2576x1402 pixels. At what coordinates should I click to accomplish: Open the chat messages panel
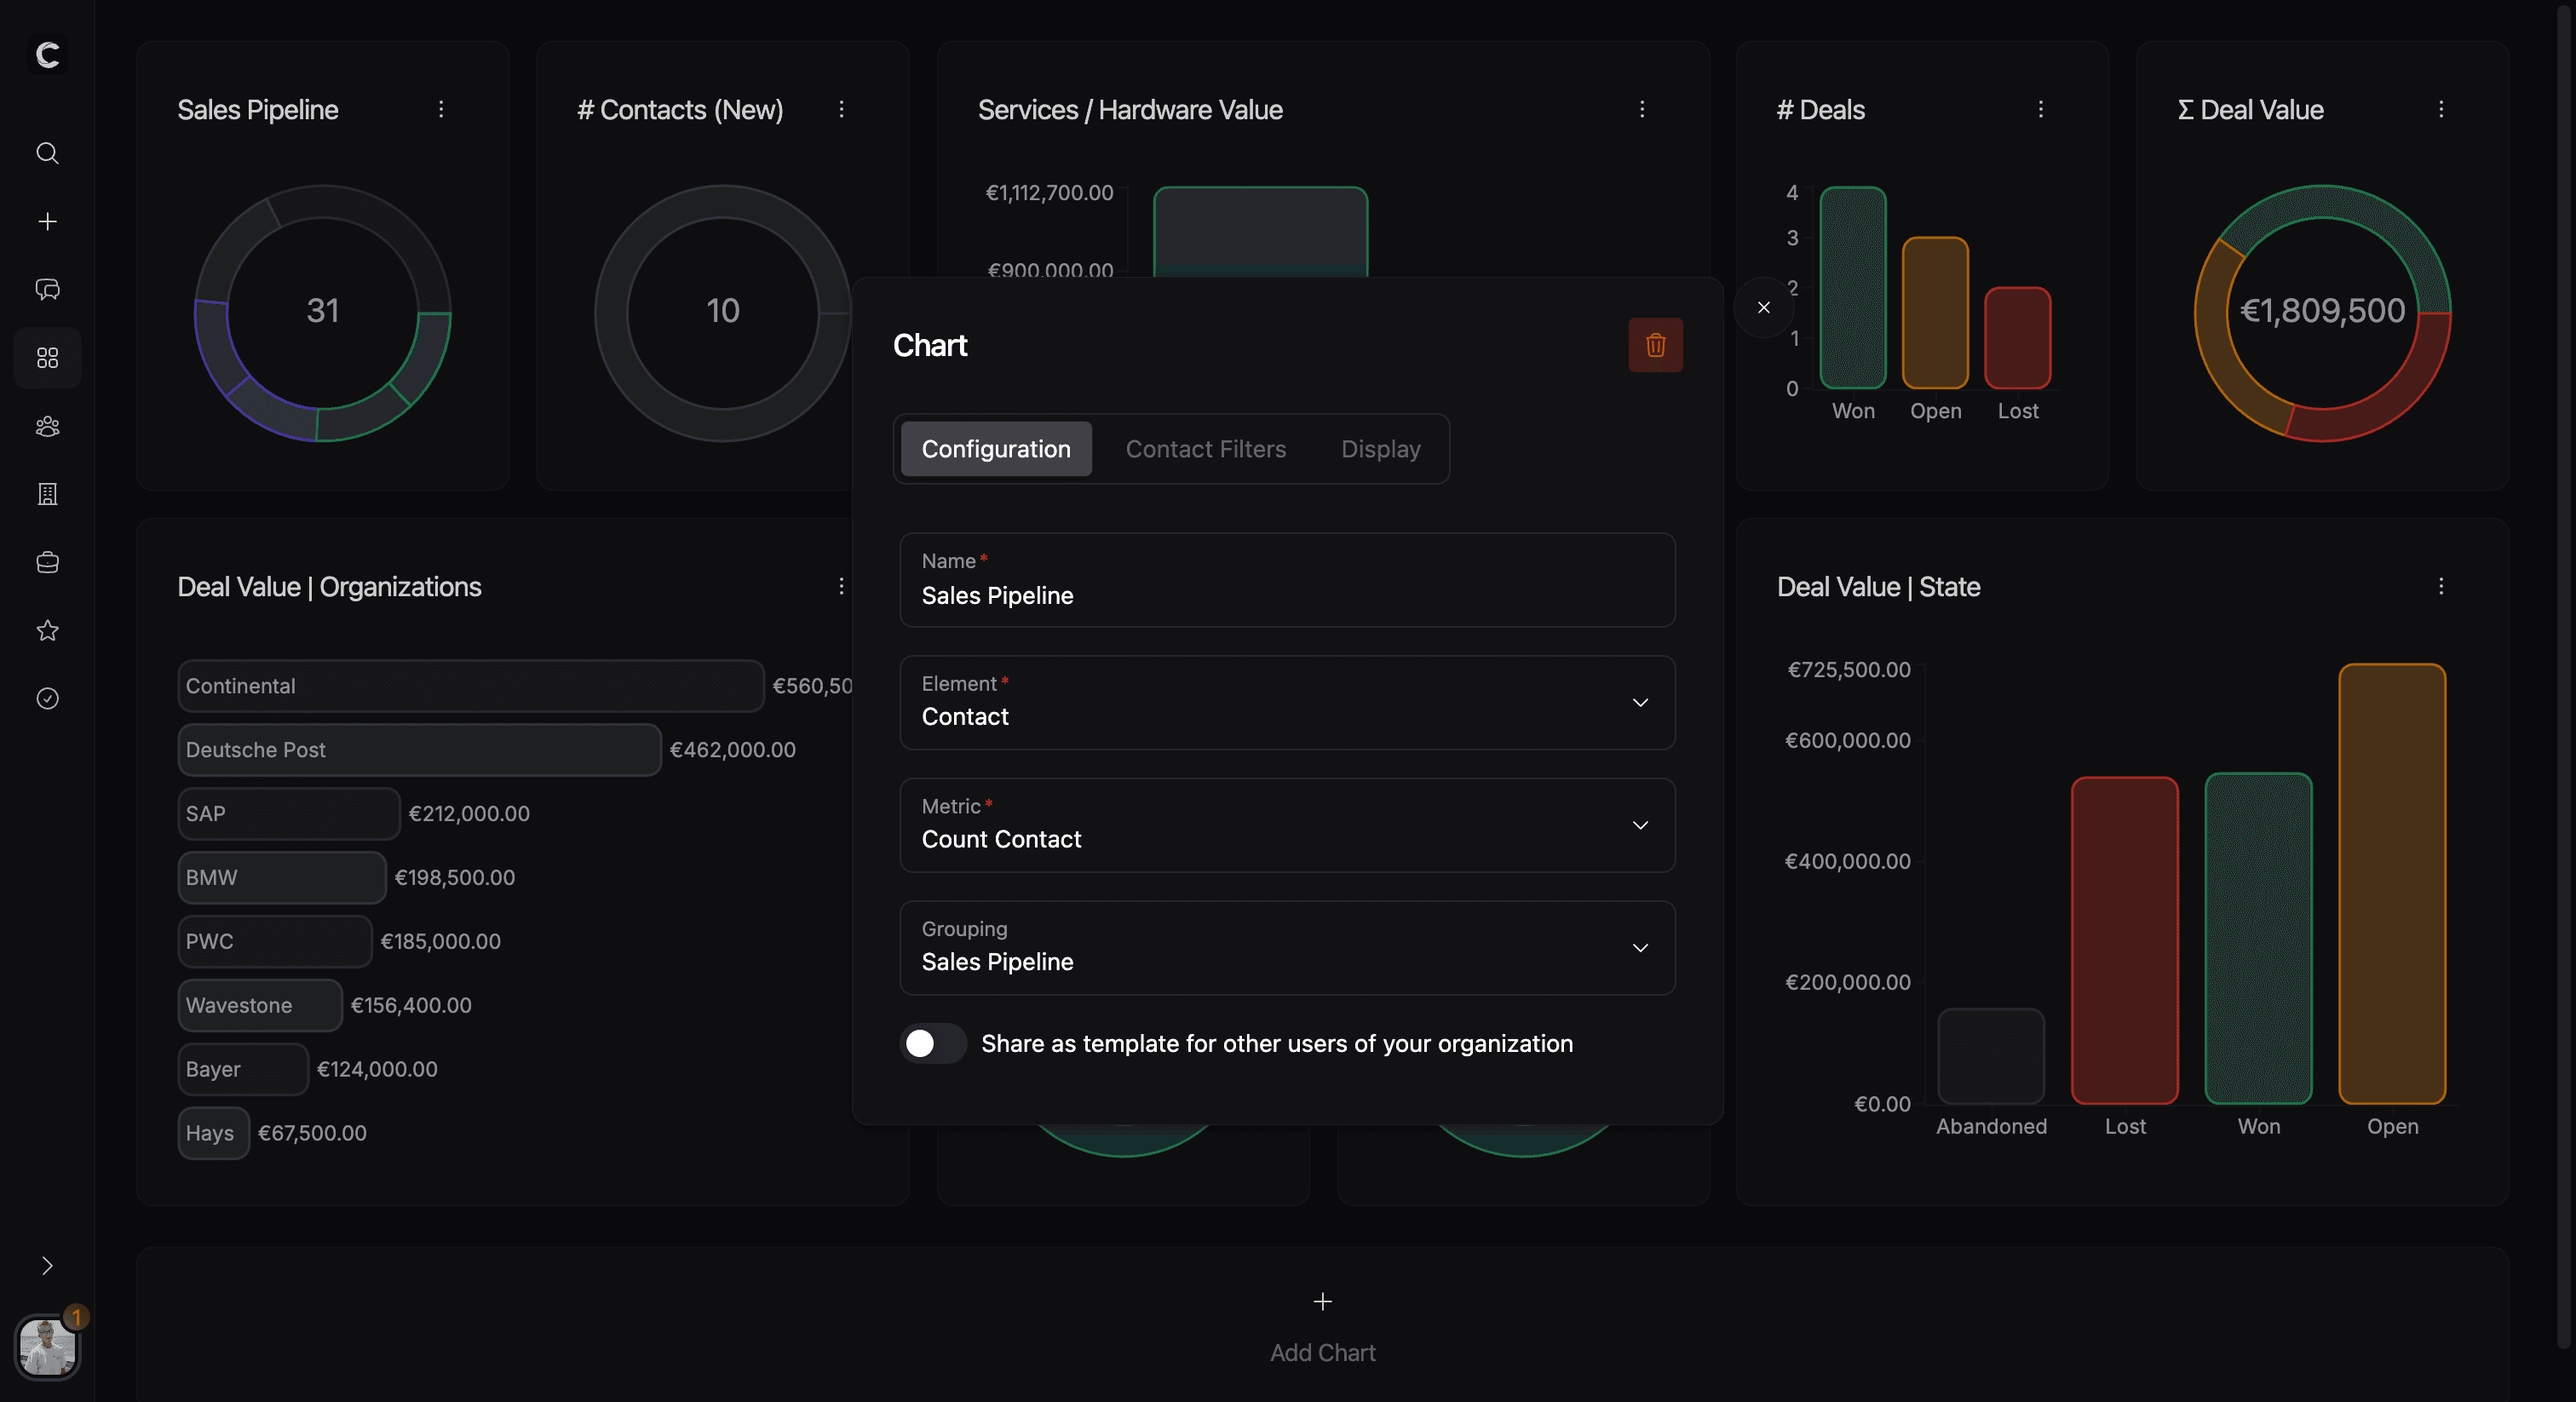(x=46, y=289)
